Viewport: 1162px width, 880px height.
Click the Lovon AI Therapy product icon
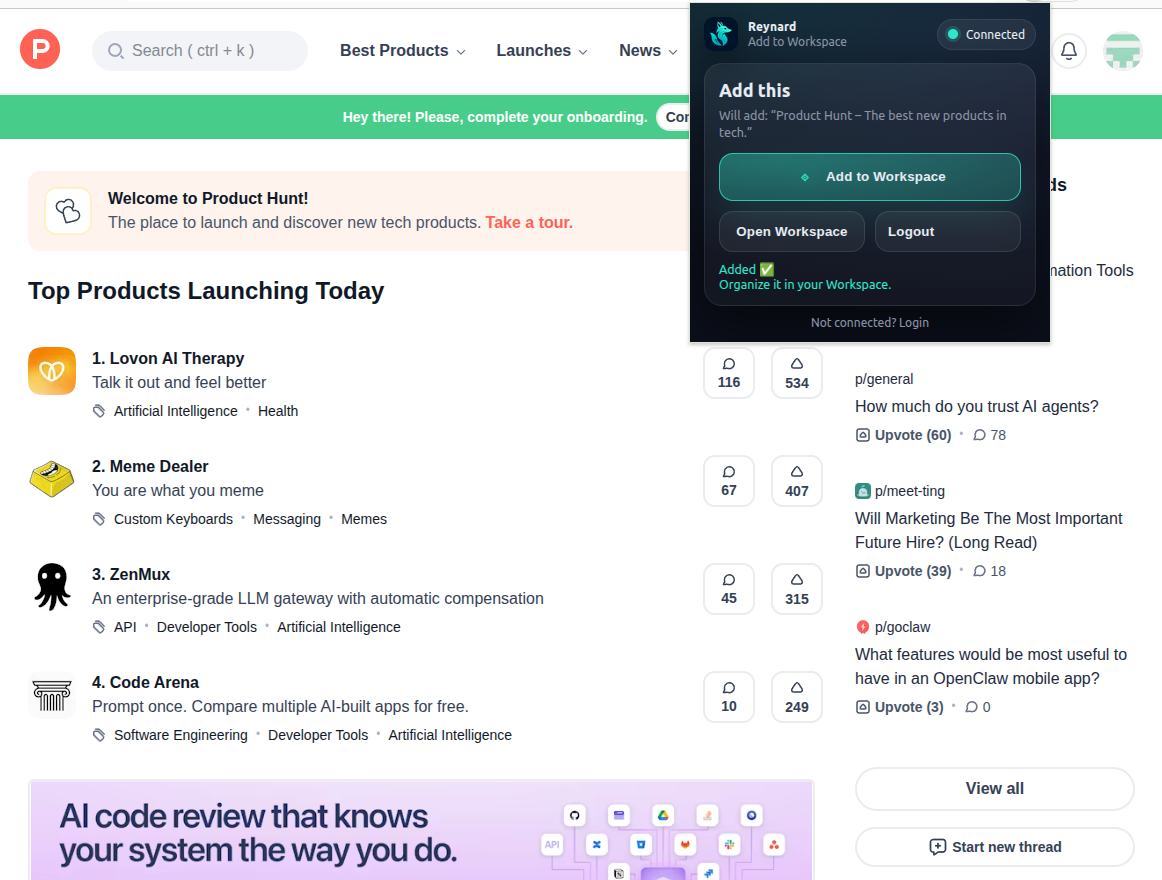[52, 371]
